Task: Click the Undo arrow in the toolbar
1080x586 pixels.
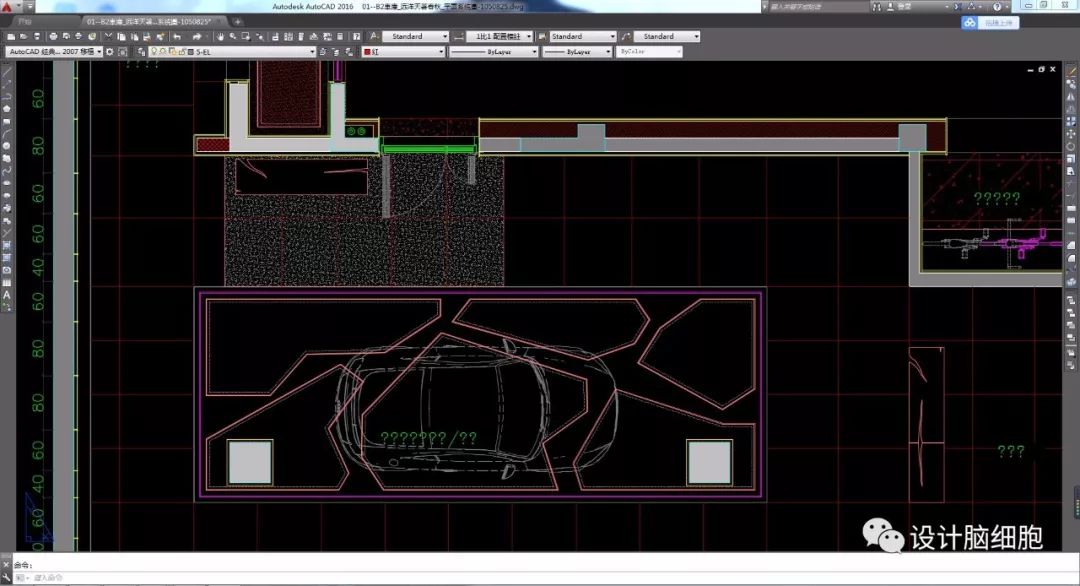Action: coord(177,37)
